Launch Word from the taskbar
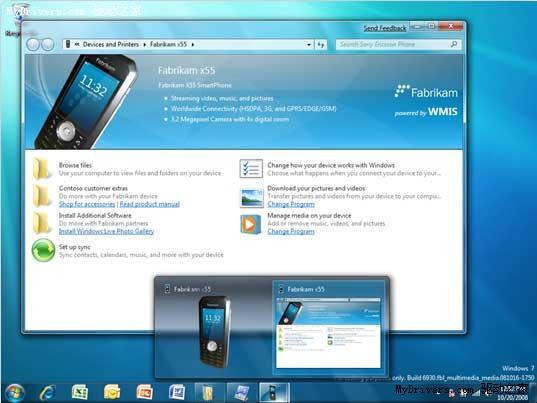 [177, 392]
